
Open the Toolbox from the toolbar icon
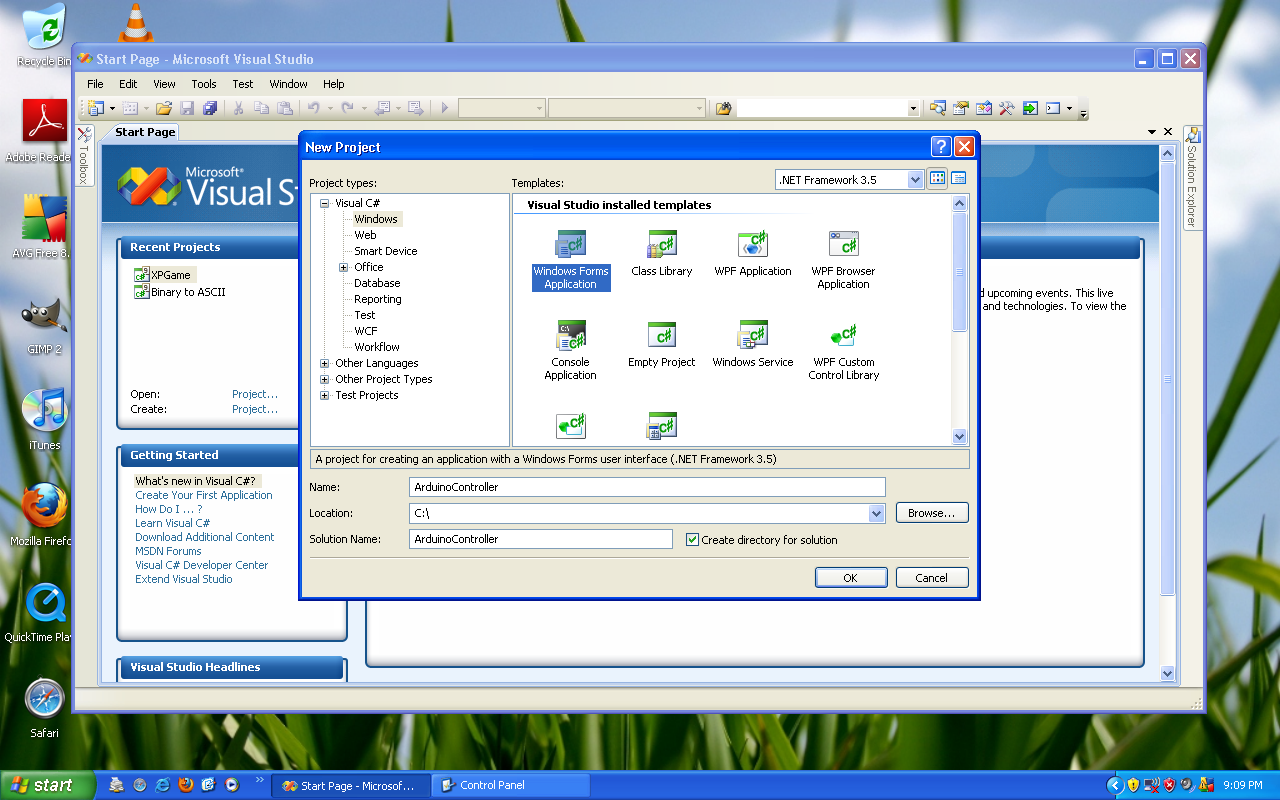coord(1007,108)
